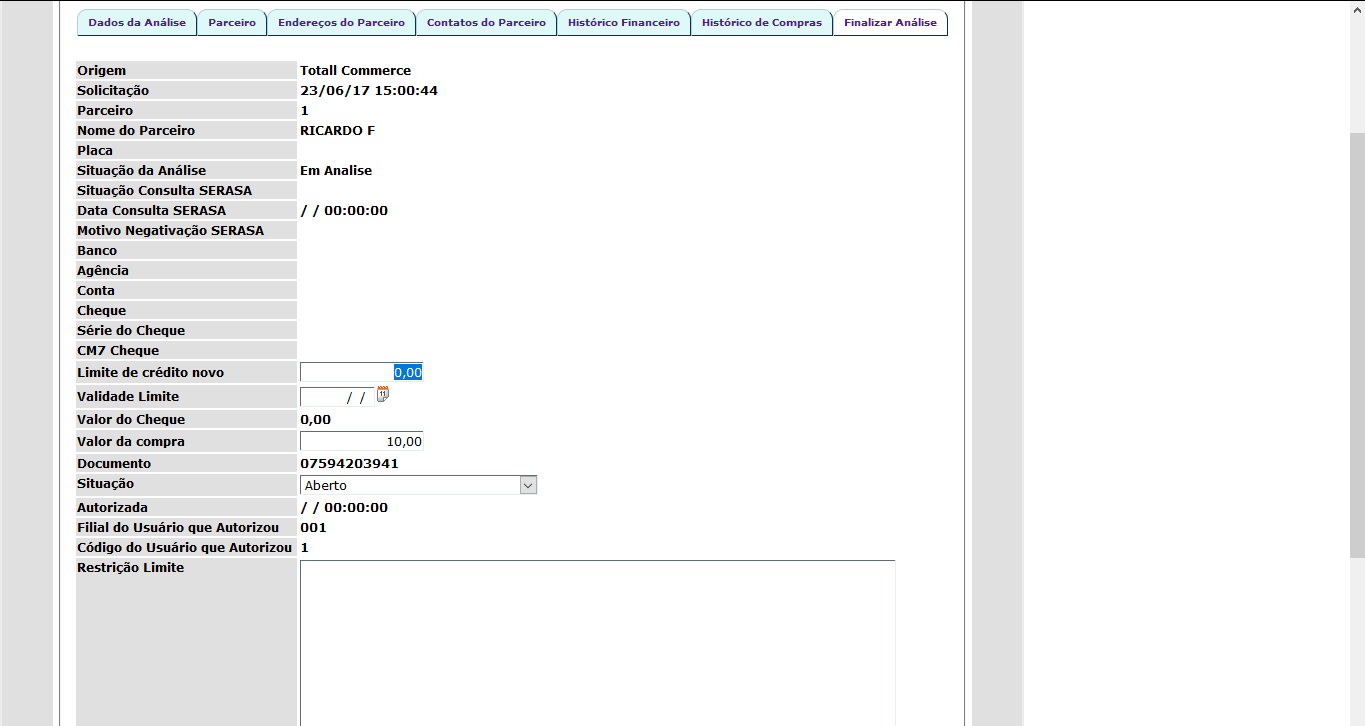Image resolution: width=1365 pixels, height=726 pixels.
Task: Select the Finalizar Análise tab
Action: (890, 23)
